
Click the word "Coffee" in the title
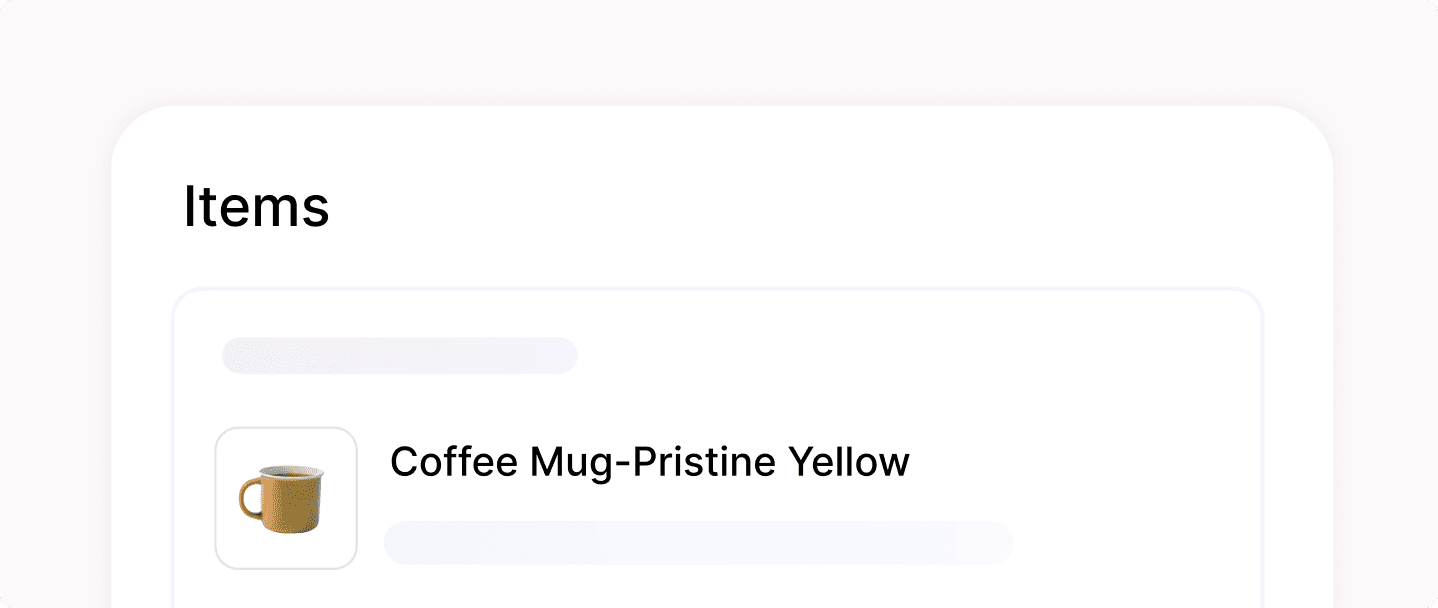[453, 462]
